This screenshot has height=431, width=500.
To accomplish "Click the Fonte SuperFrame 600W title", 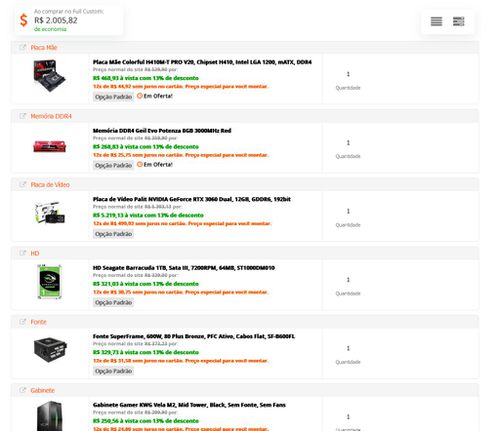I will [x=194, y=336].
